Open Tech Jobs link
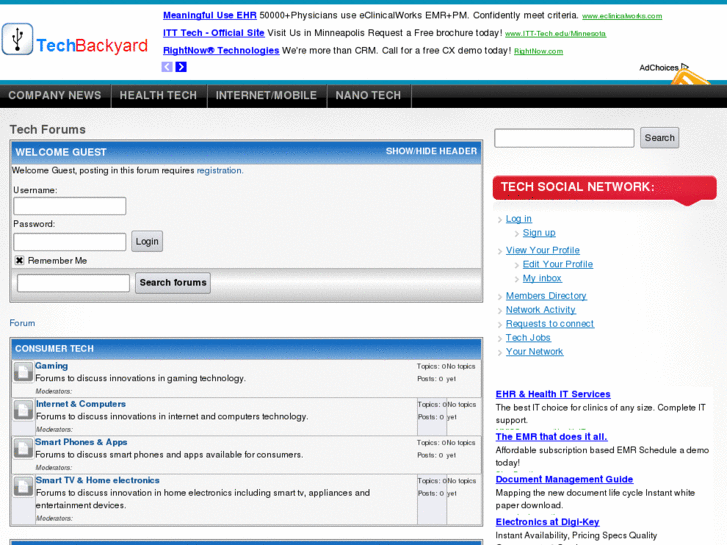The image size is (727, 545). pos(528,337)
